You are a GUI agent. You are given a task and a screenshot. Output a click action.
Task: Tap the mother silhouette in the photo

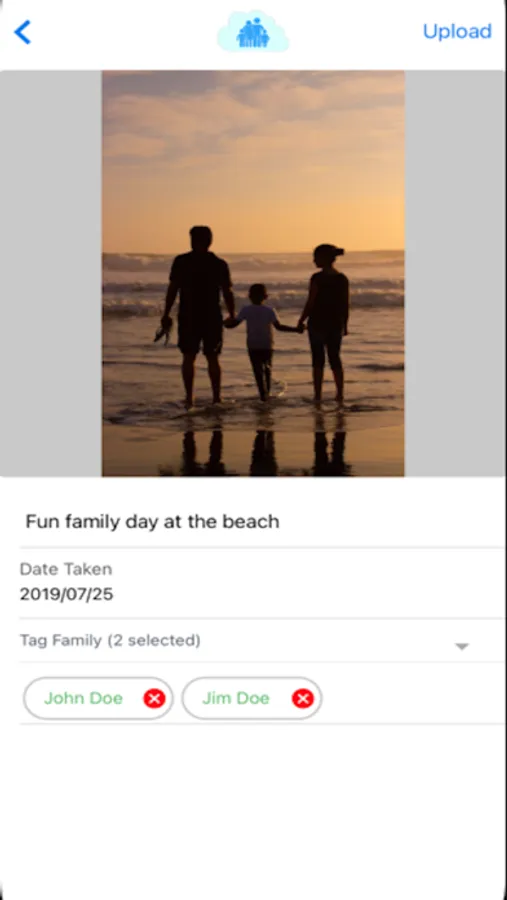326,323
